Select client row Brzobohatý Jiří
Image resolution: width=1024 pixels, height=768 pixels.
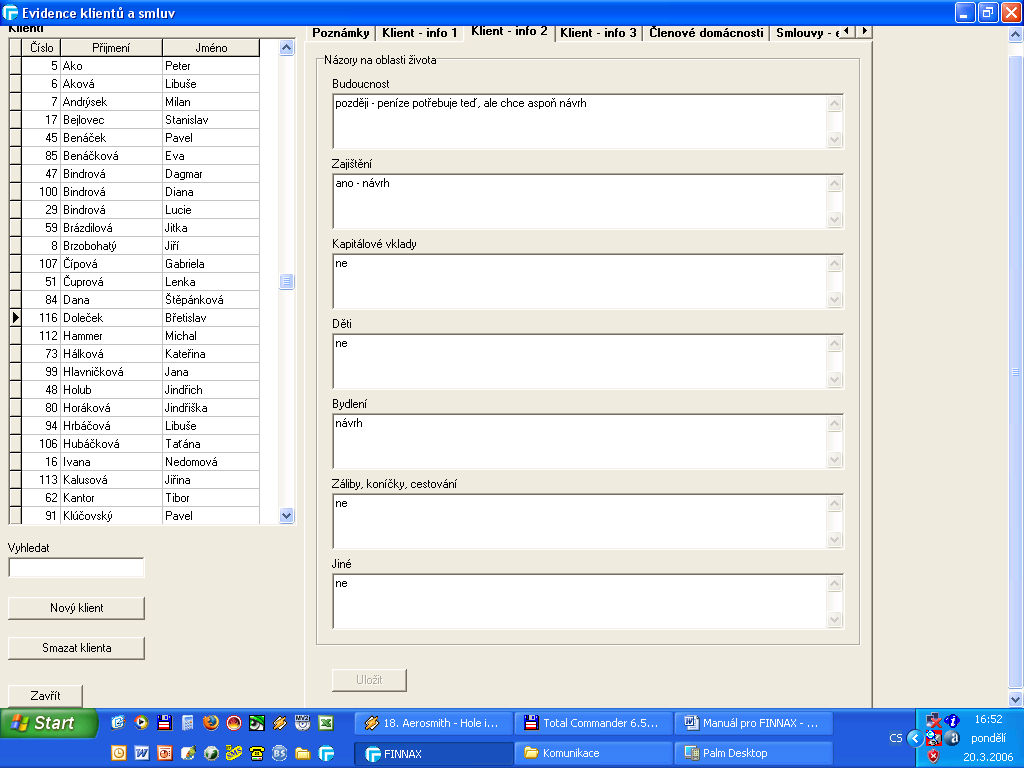(140, 246)
